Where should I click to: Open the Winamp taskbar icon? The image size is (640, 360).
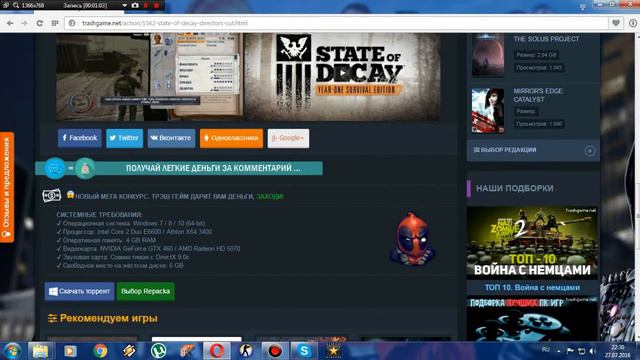[x=129, y=351]
